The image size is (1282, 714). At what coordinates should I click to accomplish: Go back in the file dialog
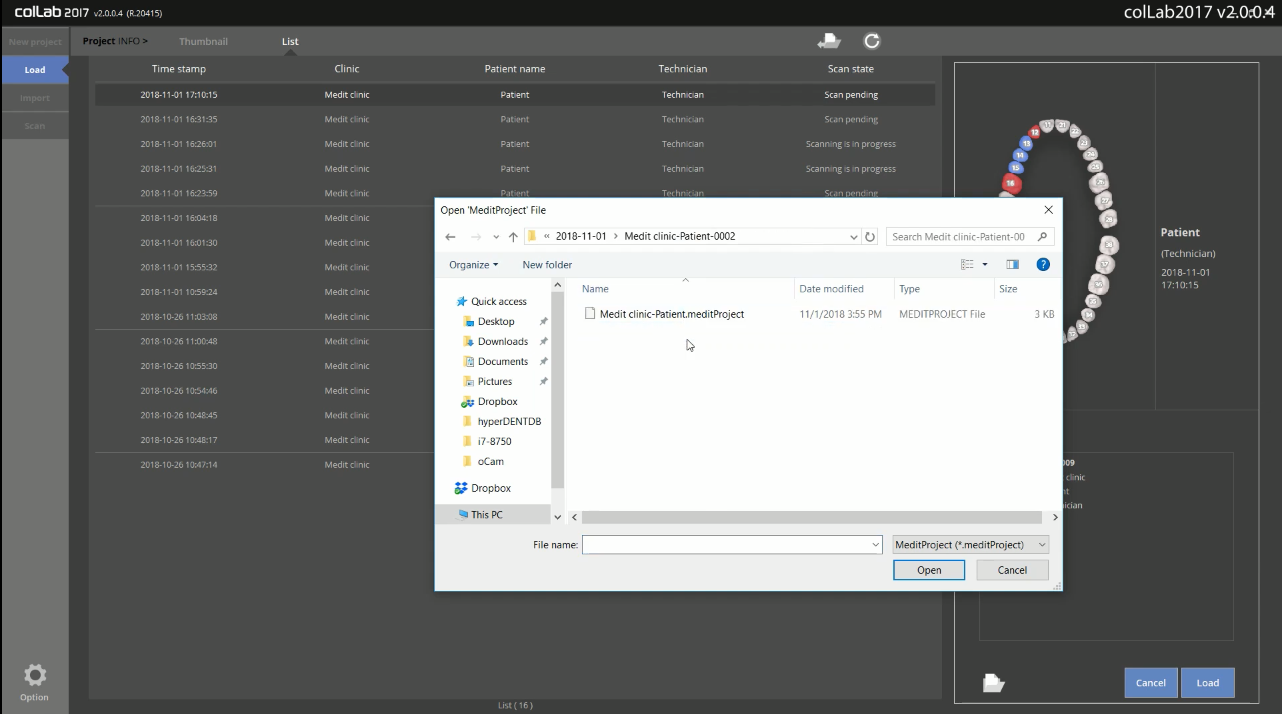click(450, 237)
